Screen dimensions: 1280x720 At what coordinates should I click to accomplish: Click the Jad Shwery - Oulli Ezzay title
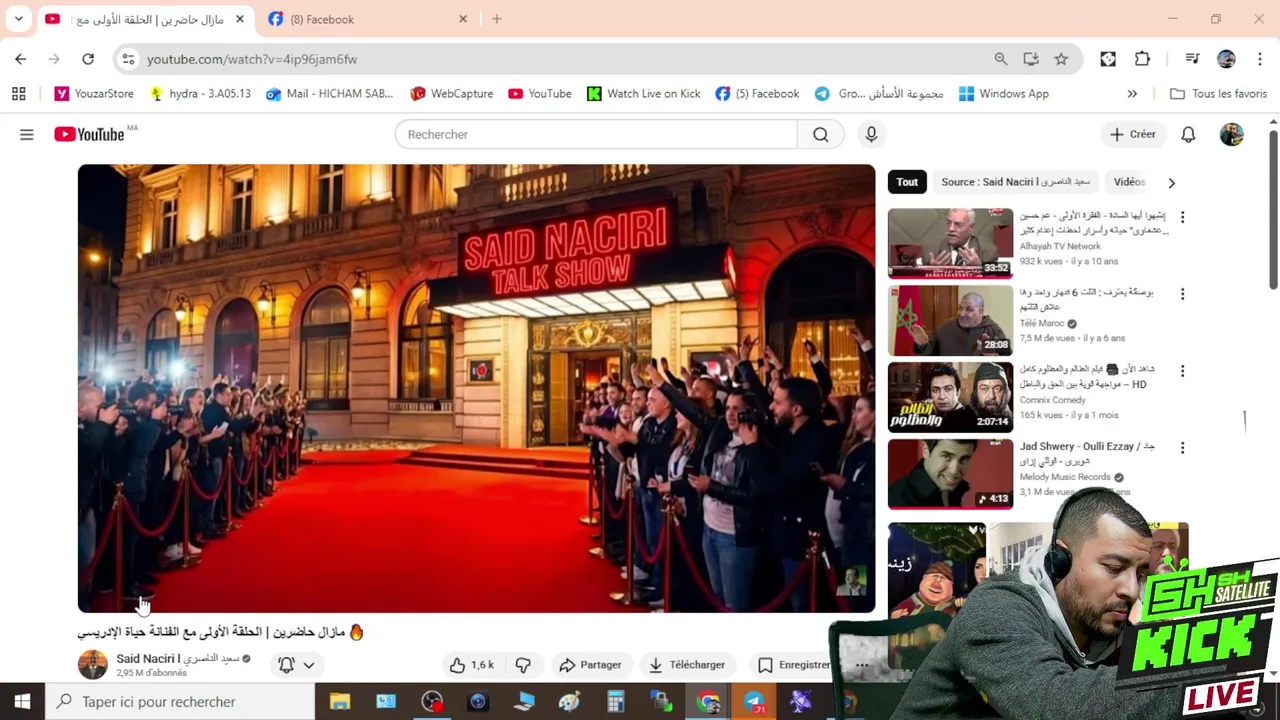pos(1087,453)
